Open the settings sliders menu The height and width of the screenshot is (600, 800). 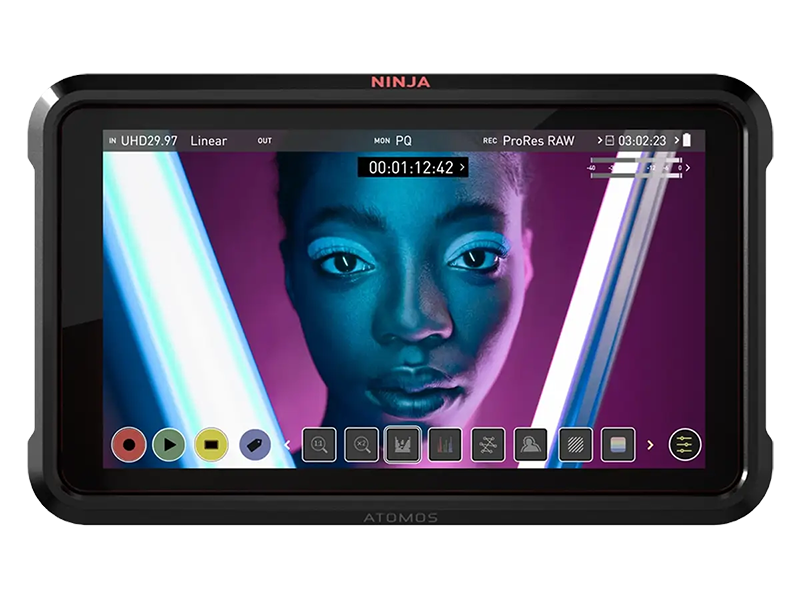pos(685,445)
